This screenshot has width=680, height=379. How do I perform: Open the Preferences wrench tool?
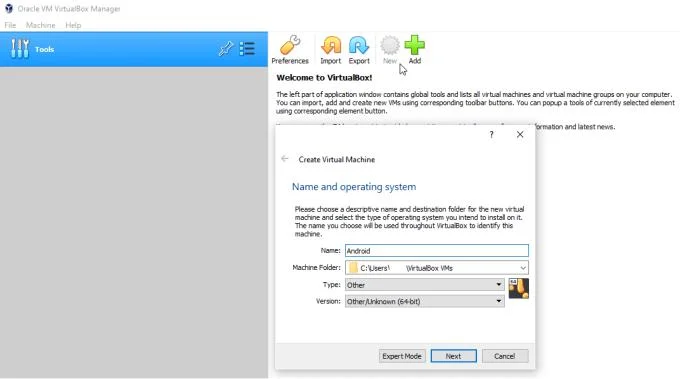(290, 50)
